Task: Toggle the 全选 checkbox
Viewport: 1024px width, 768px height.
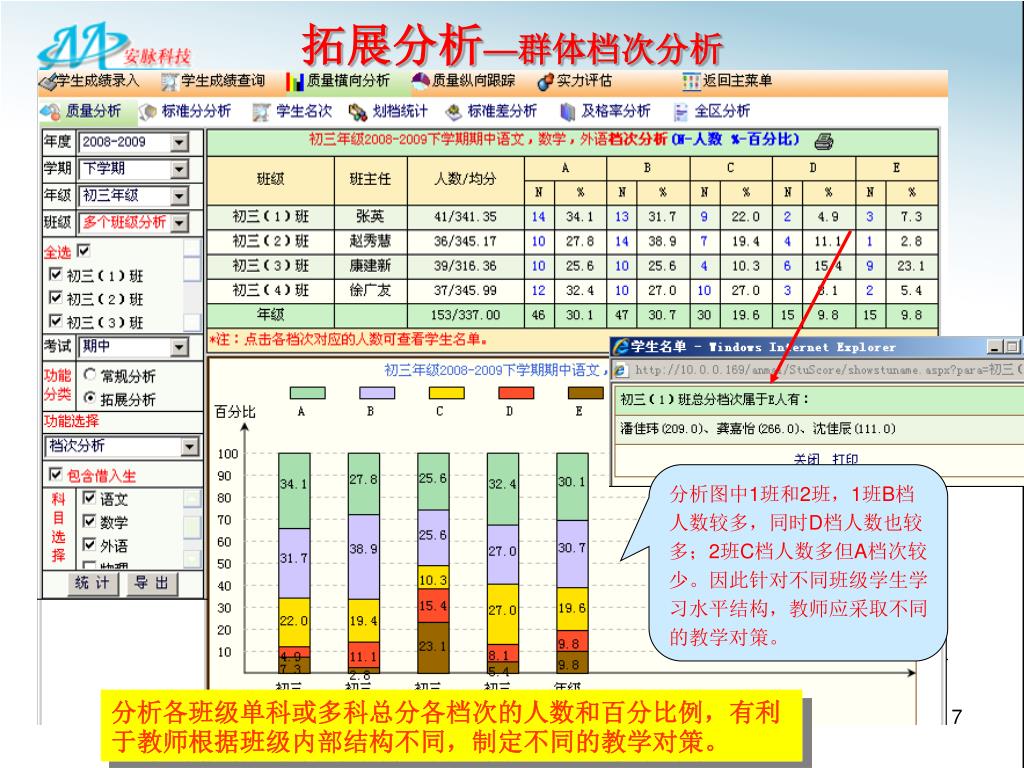Action: (84, 250)
